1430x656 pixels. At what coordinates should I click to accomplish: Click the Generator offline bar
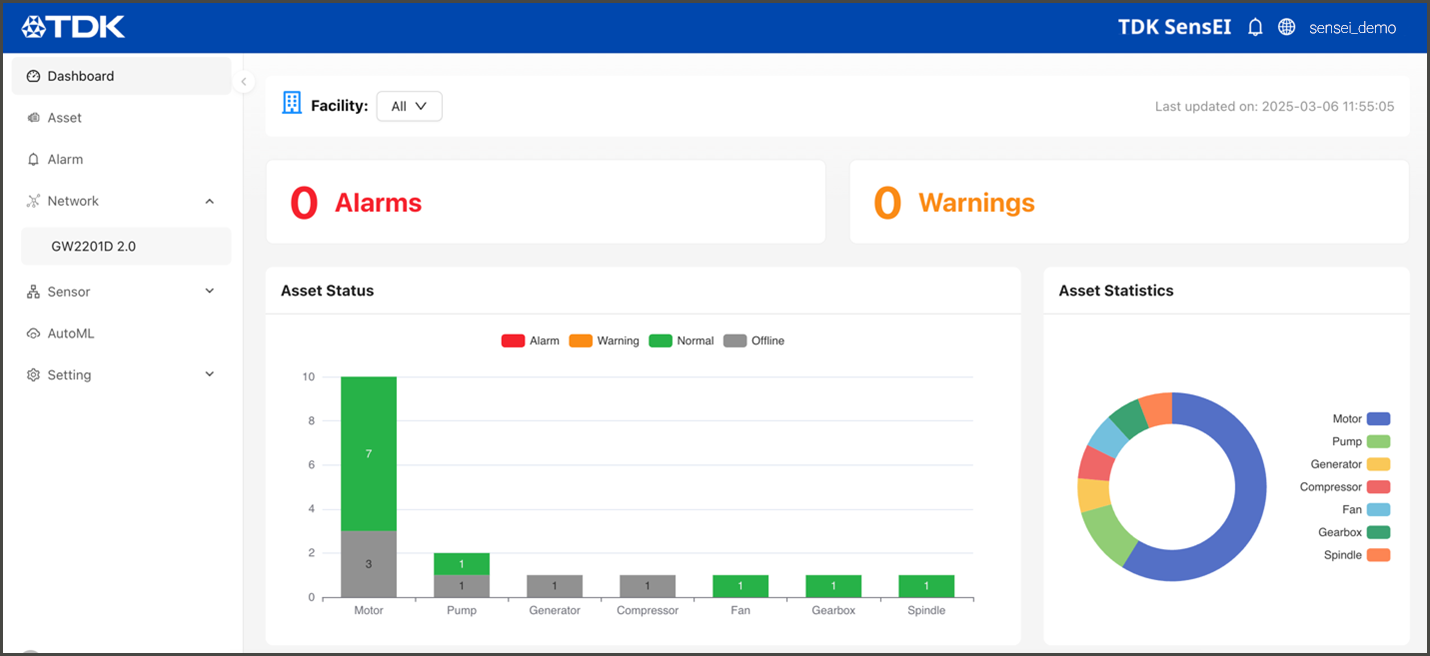(554, 586)
